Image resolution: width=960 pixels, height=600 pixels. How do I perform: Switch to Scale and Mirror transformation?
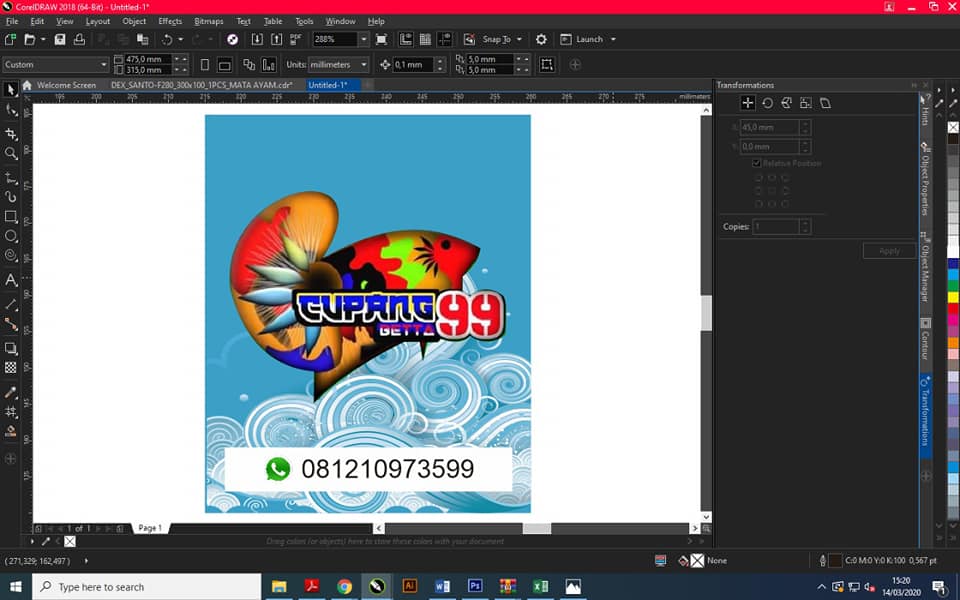(787, 103)
